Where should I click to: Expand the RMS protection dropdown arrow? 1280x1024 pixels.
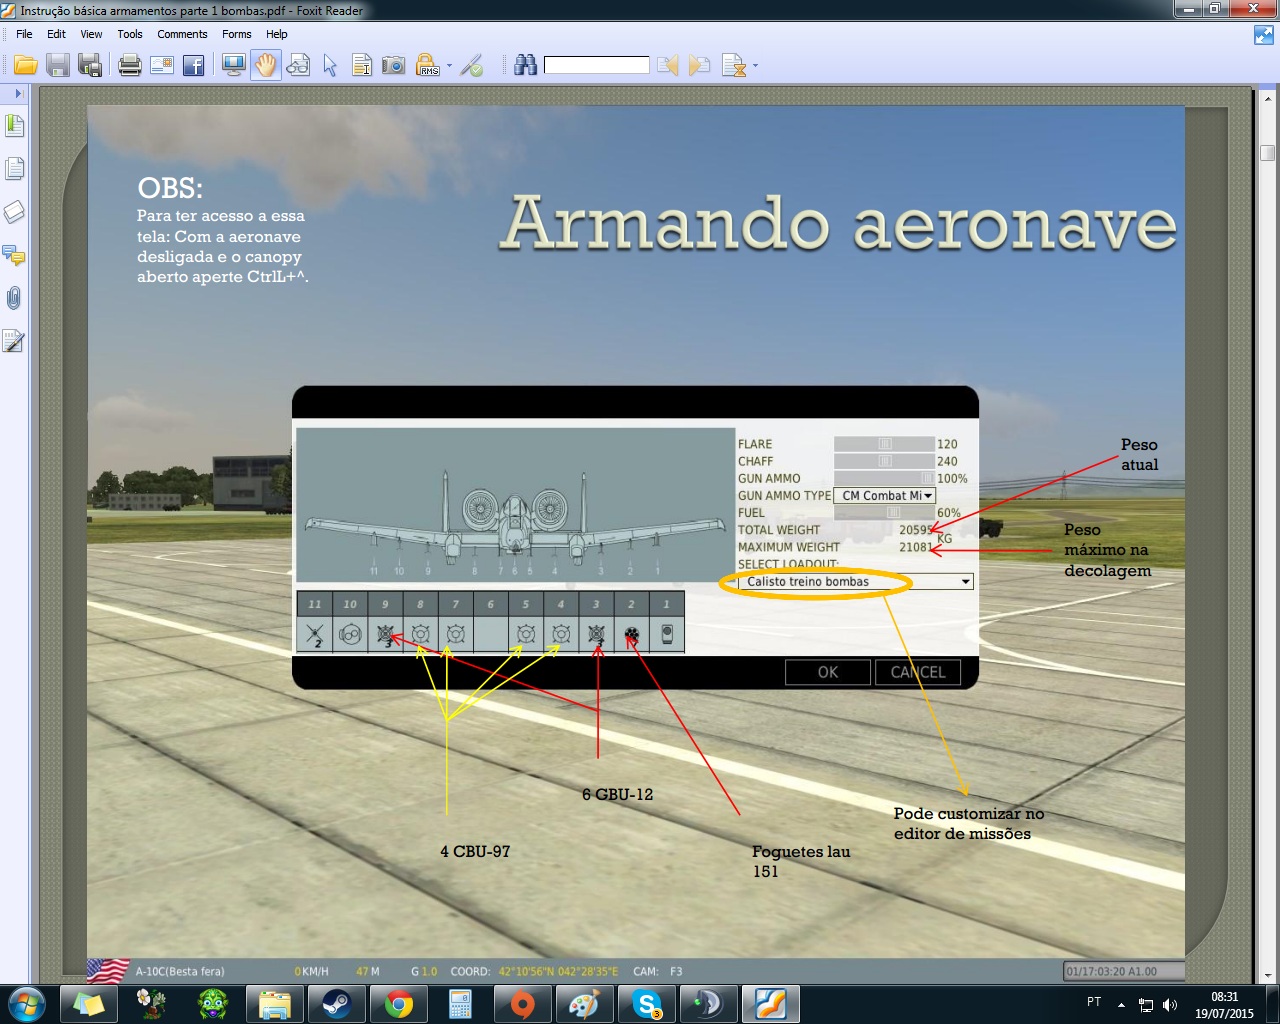point(449,67)
